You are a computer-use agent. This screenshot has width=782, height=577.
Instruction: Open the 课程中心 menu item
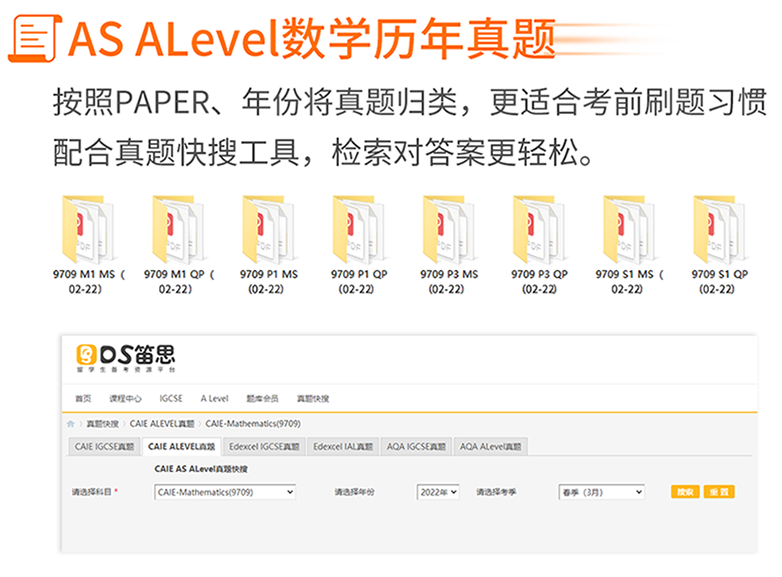click(x=125, y=398)
